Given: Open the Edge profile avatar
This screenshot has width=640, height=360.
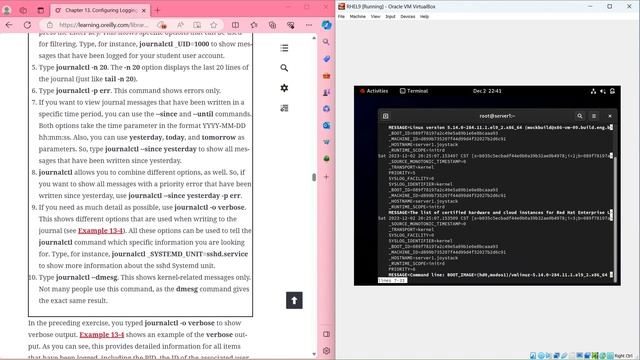Looking at the screenshot, I should coord(7,10).
